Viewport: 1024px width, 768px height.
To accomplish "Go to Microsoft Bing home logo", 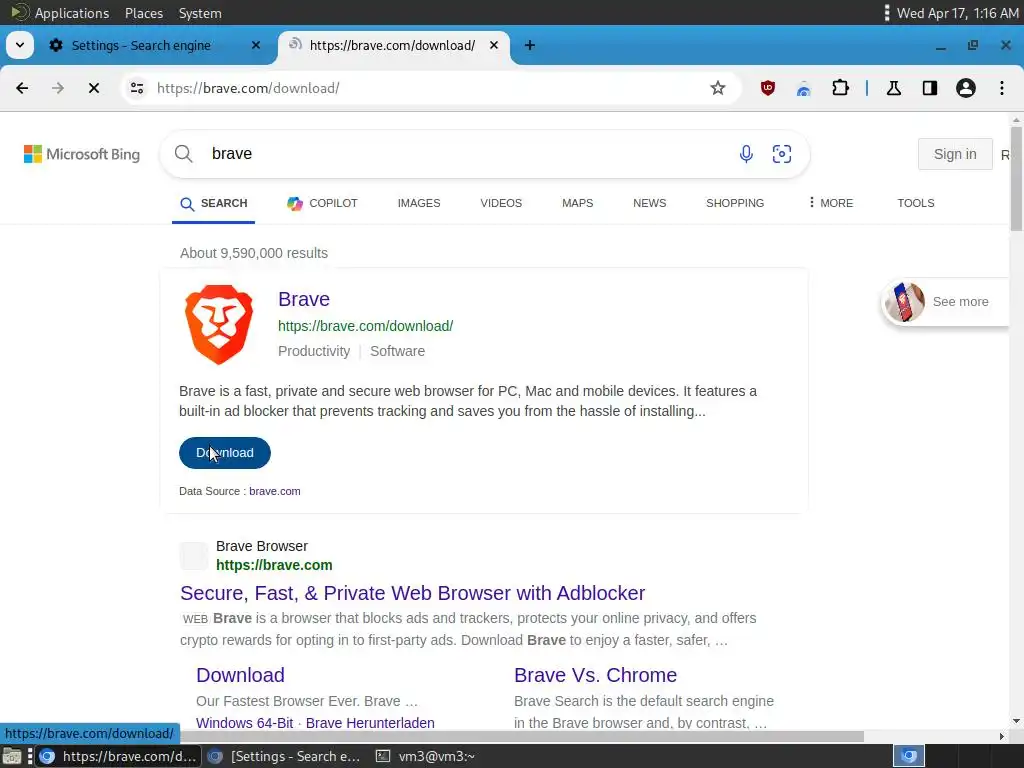I will click(82, 154).
